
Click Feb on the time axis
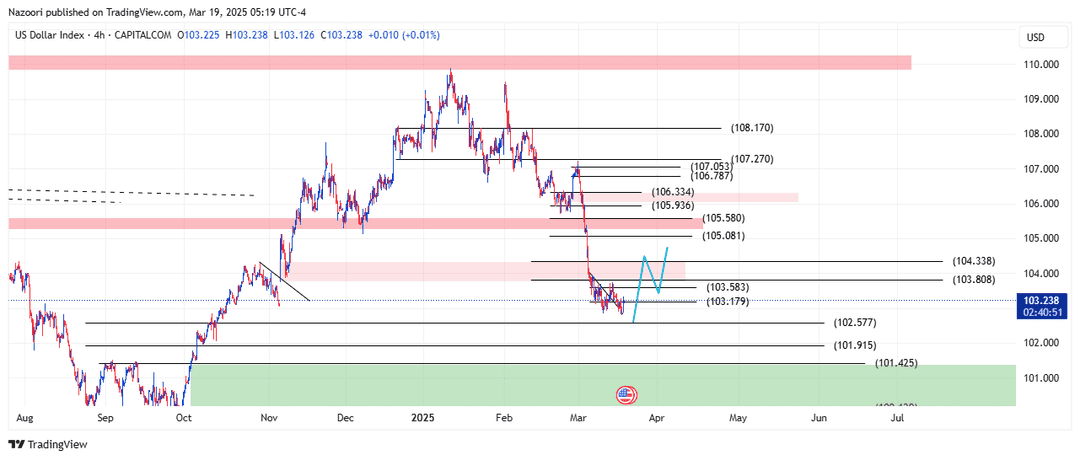(505, 418)
